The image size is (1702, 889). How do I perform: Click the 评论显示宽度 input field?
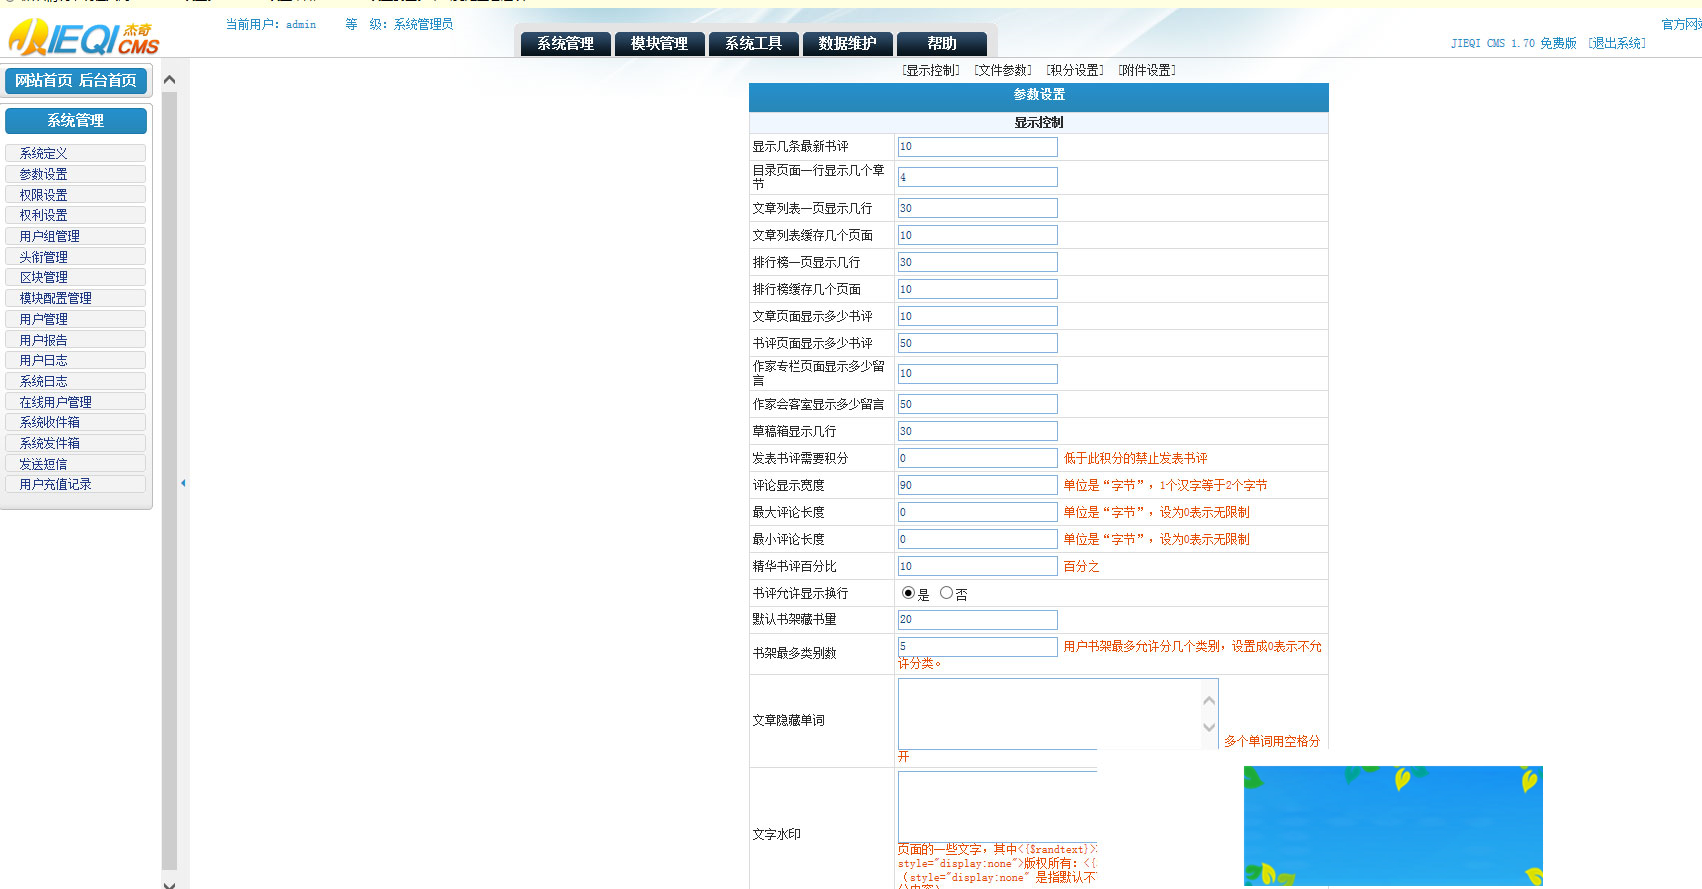point(977,485)
